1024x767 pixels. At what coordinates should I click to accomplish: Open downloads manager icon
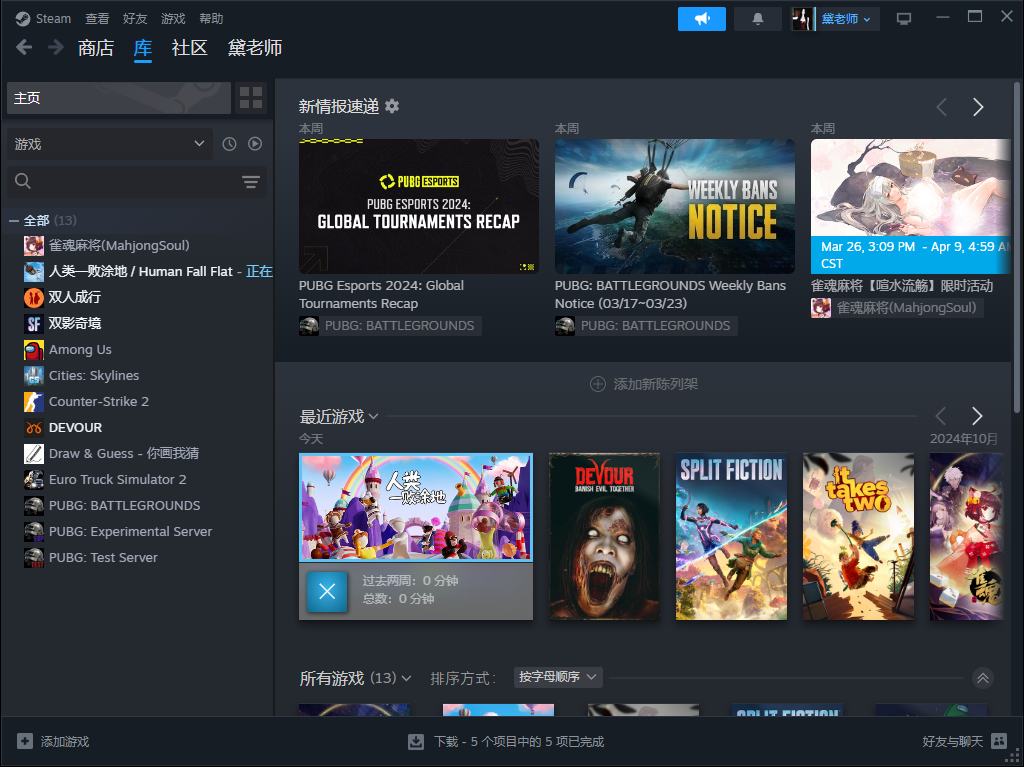point(416,742)
